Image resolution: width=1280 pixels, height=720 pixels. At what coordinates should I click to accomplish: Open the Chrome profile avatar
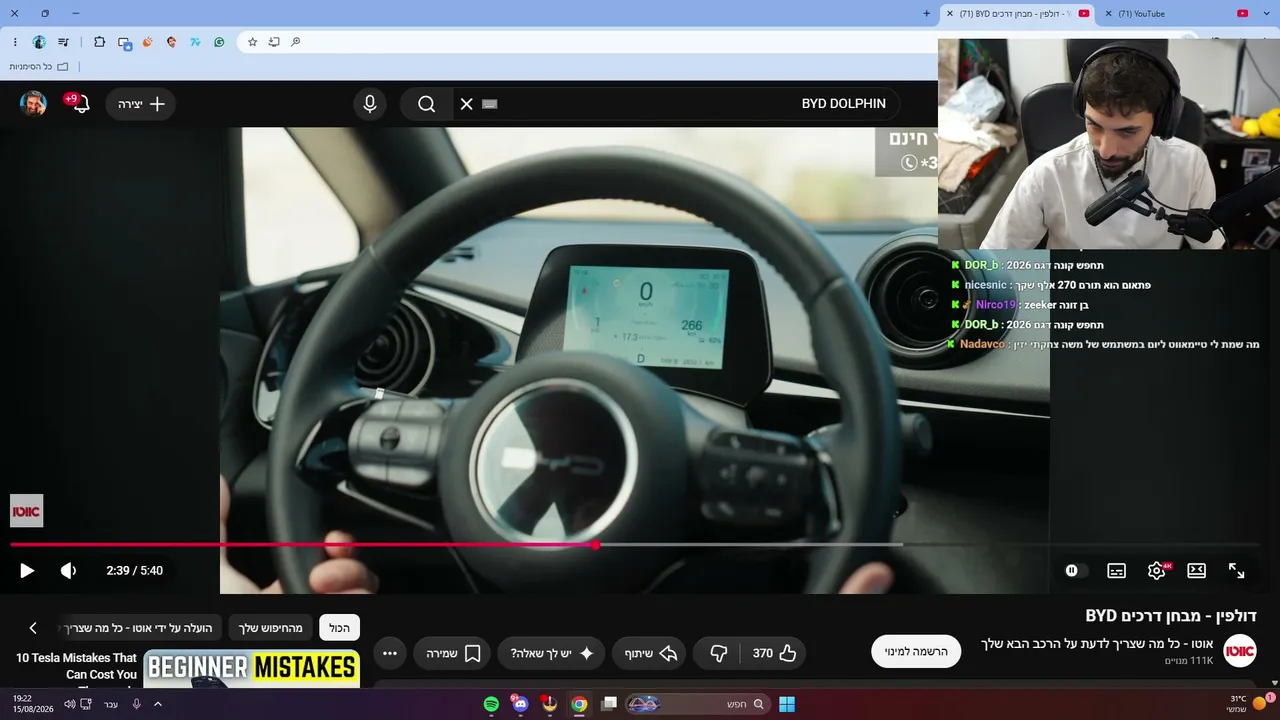(39, 42)
